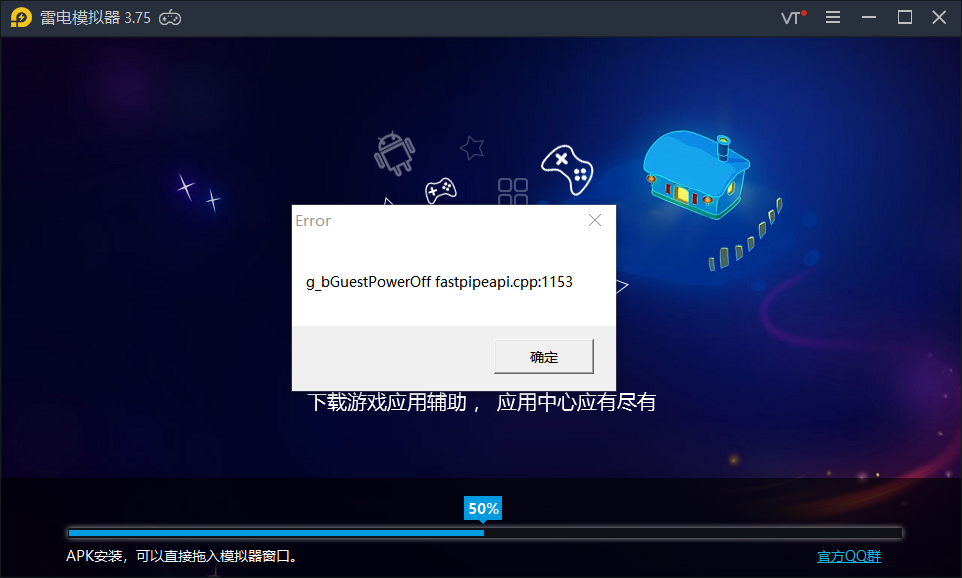
Task: Click the blue 50% percentage badge
Action: pyautogui.click(x=483, y=508)
